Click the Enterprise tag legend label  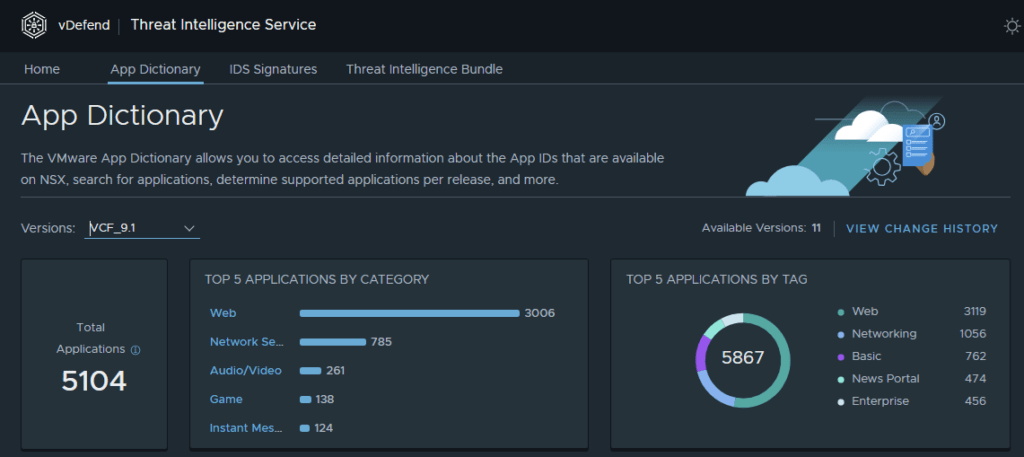pyautogui.click(x=880, y=401)
